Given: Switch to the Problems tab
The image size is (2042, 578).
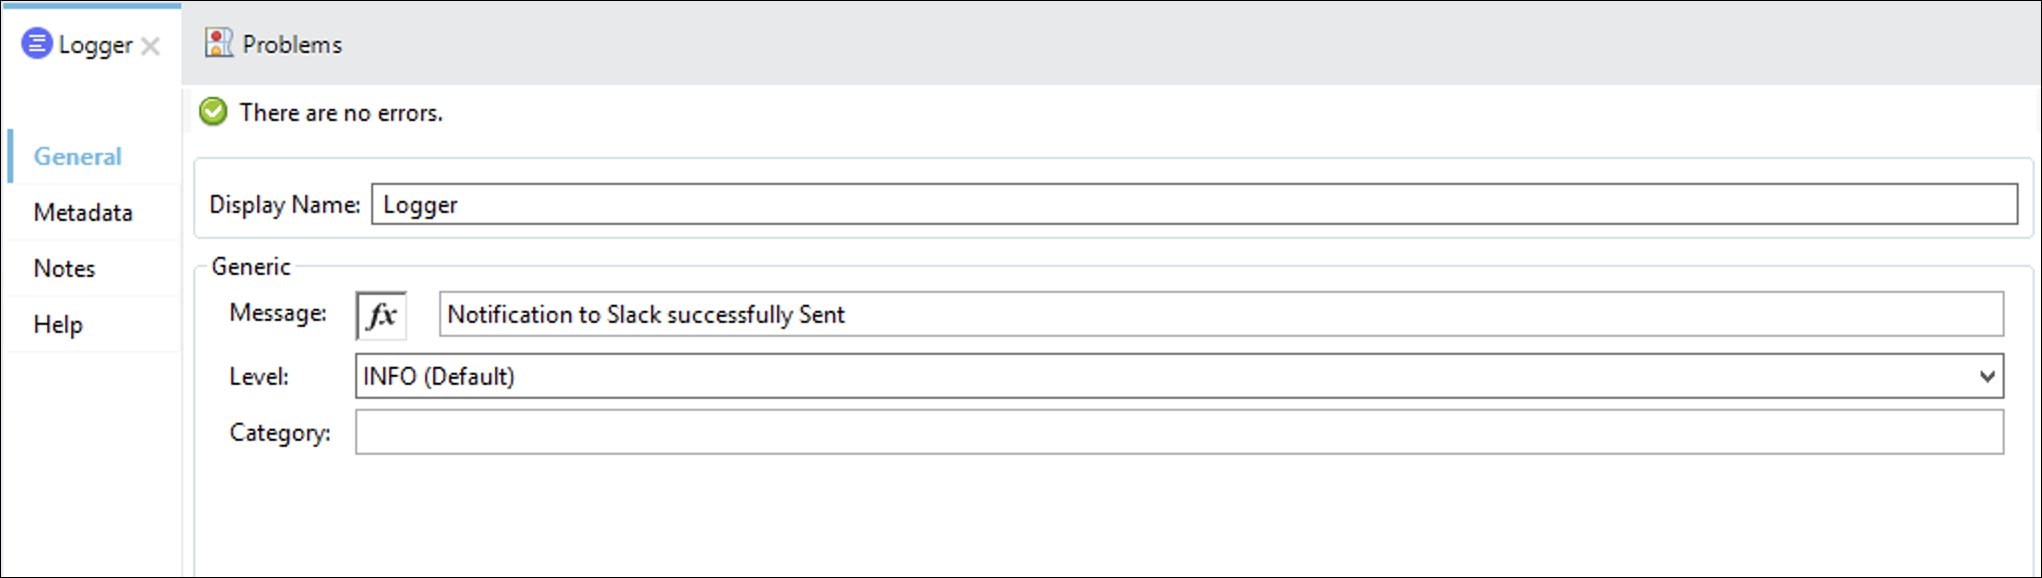Looking at the screenshot, I should tap(292, 44).
